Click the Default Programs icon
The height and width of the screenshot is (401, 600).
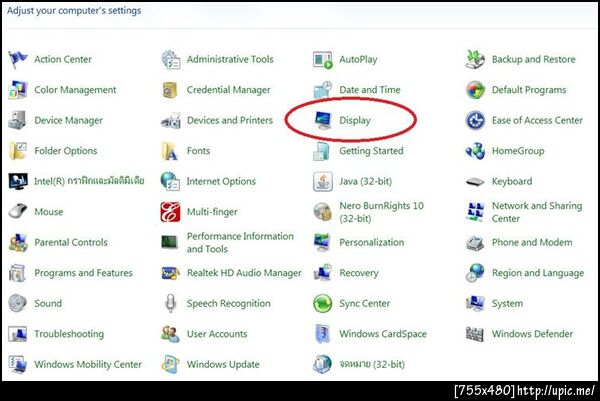pos(475,90)
